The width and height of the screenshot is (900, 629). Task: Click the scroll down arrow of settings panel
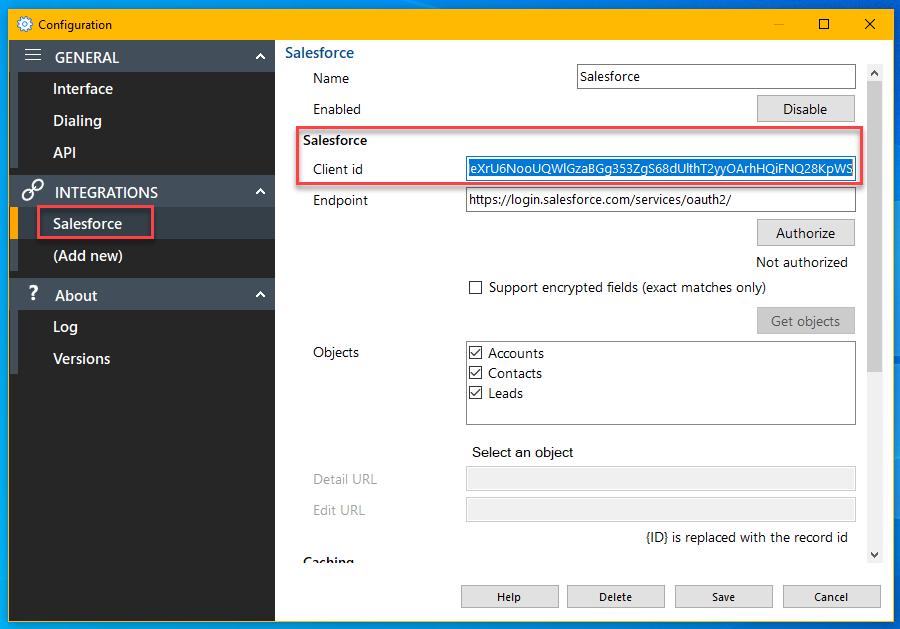(x=874, y=554)
